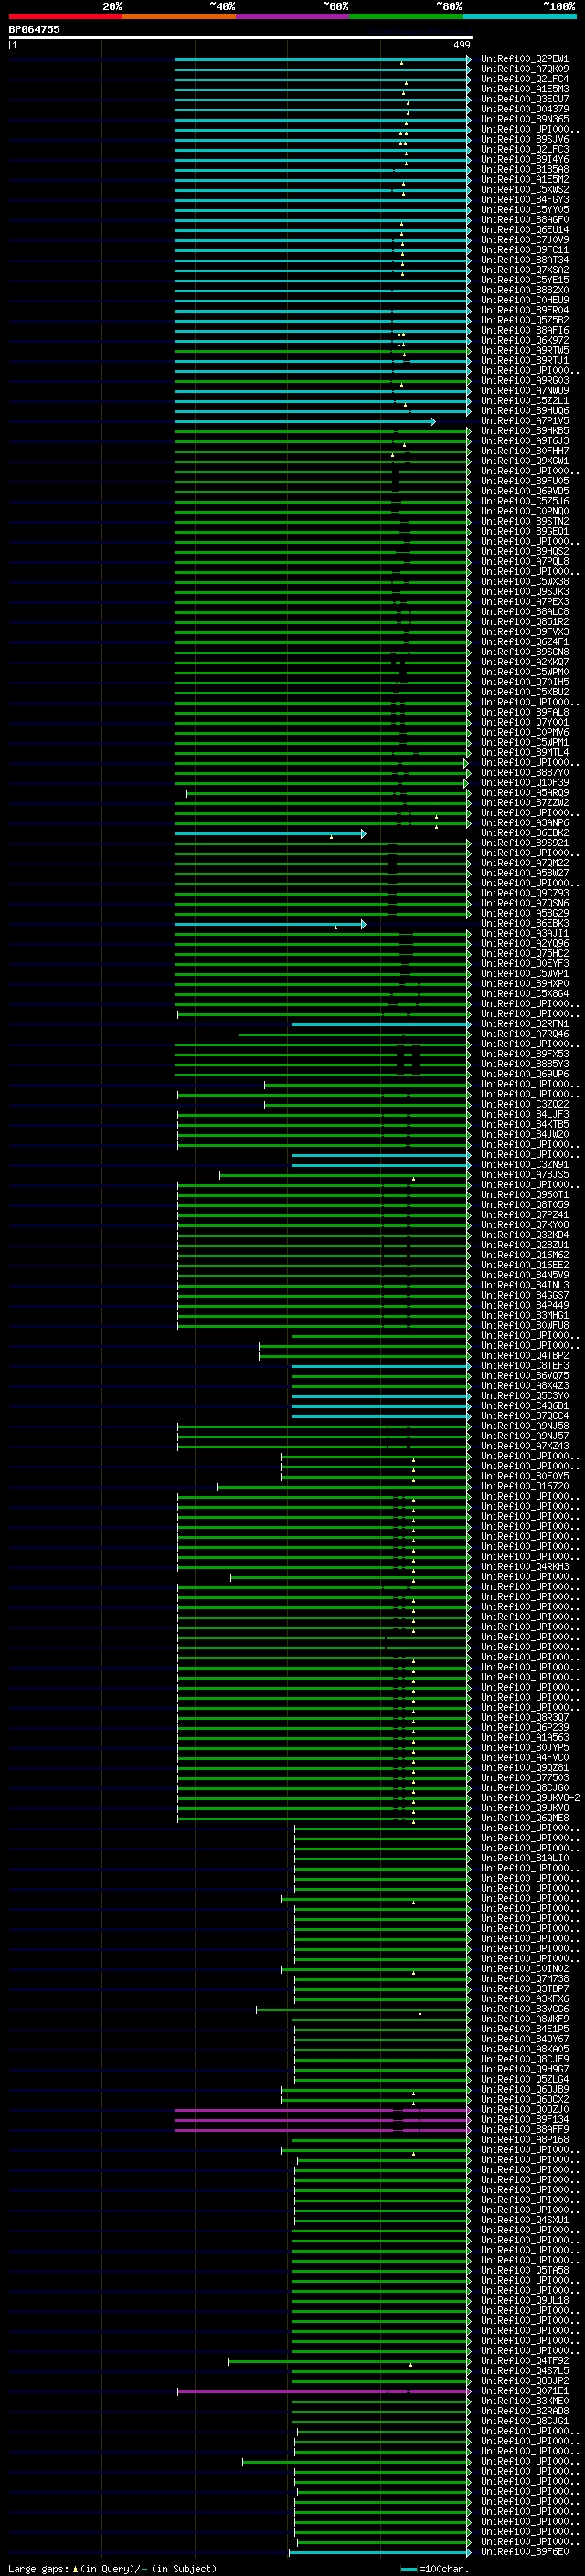Choose hit UniRef100_A1E5M2
Viewport: 585px width, 2576px height.
tap(524, 179)
